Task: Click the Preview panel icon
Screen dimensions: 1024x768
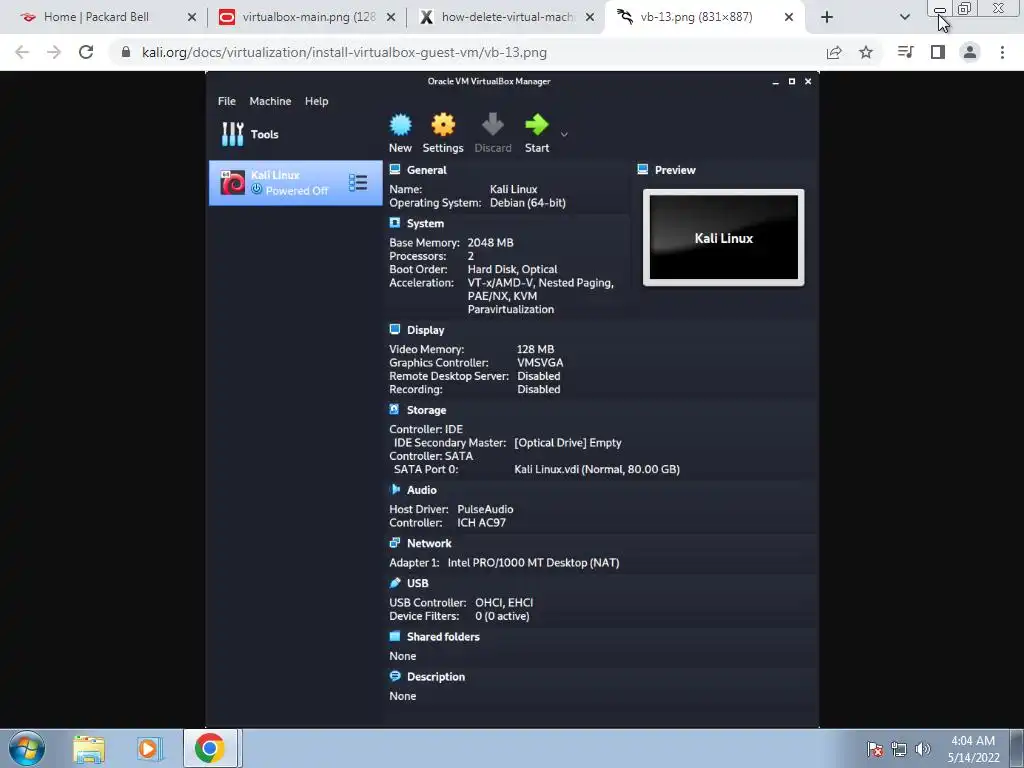Action: pyautogui.click(x=643, y=170)
